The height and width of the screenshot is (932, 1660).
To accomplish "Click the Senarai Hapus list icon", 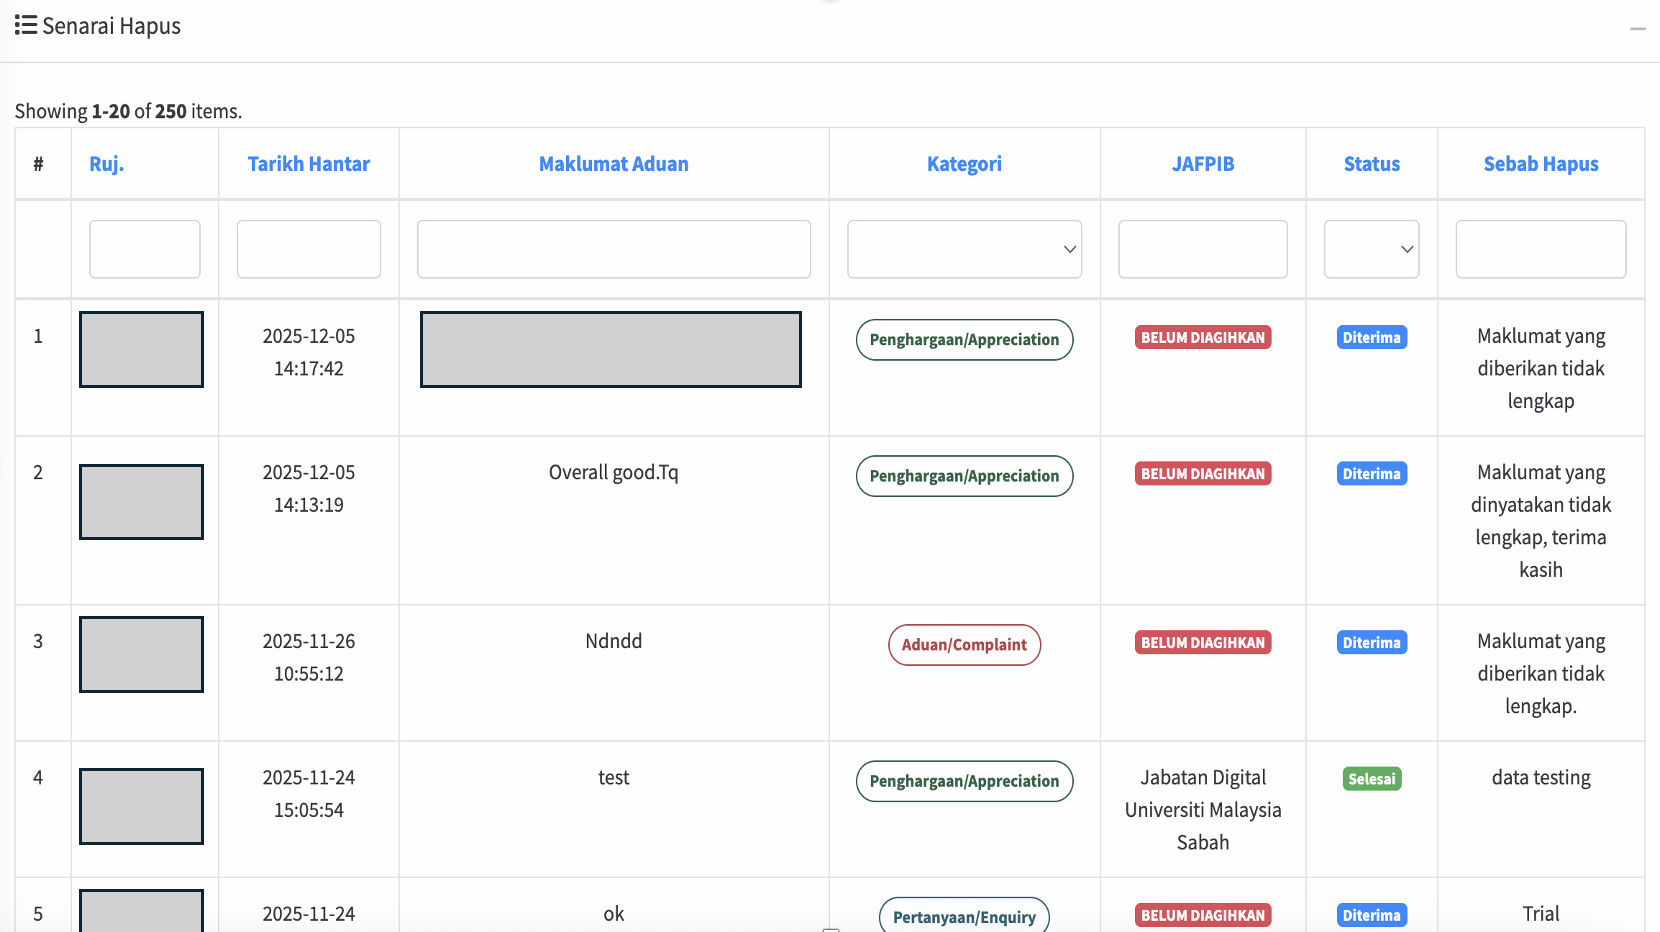I will tap(26, 25).
